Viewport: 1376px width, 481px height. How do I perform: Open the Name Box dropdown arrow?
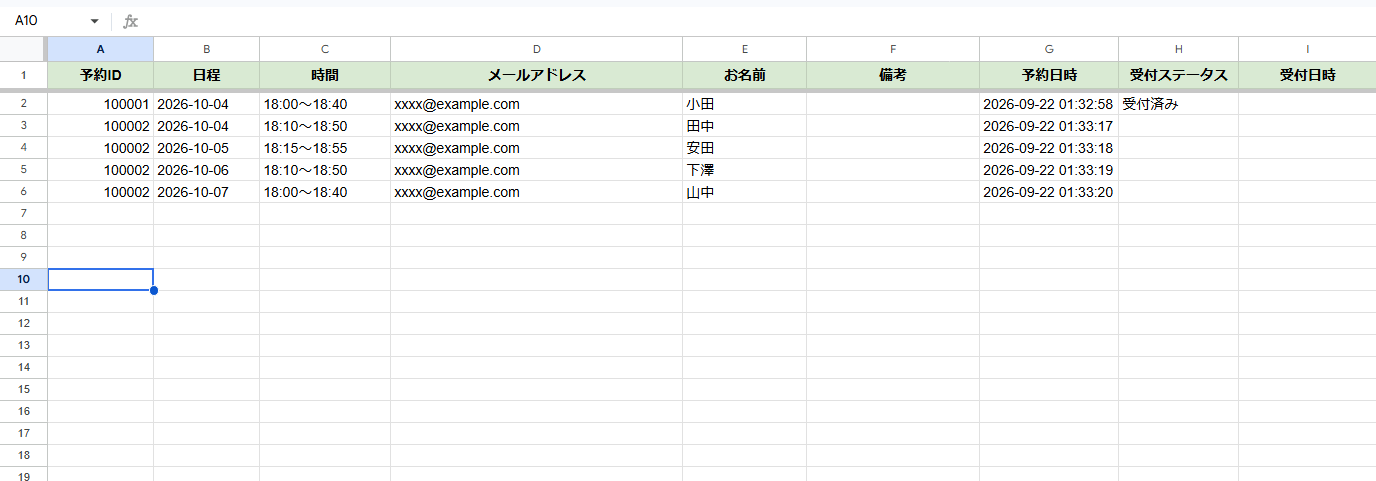click(95, 21)
